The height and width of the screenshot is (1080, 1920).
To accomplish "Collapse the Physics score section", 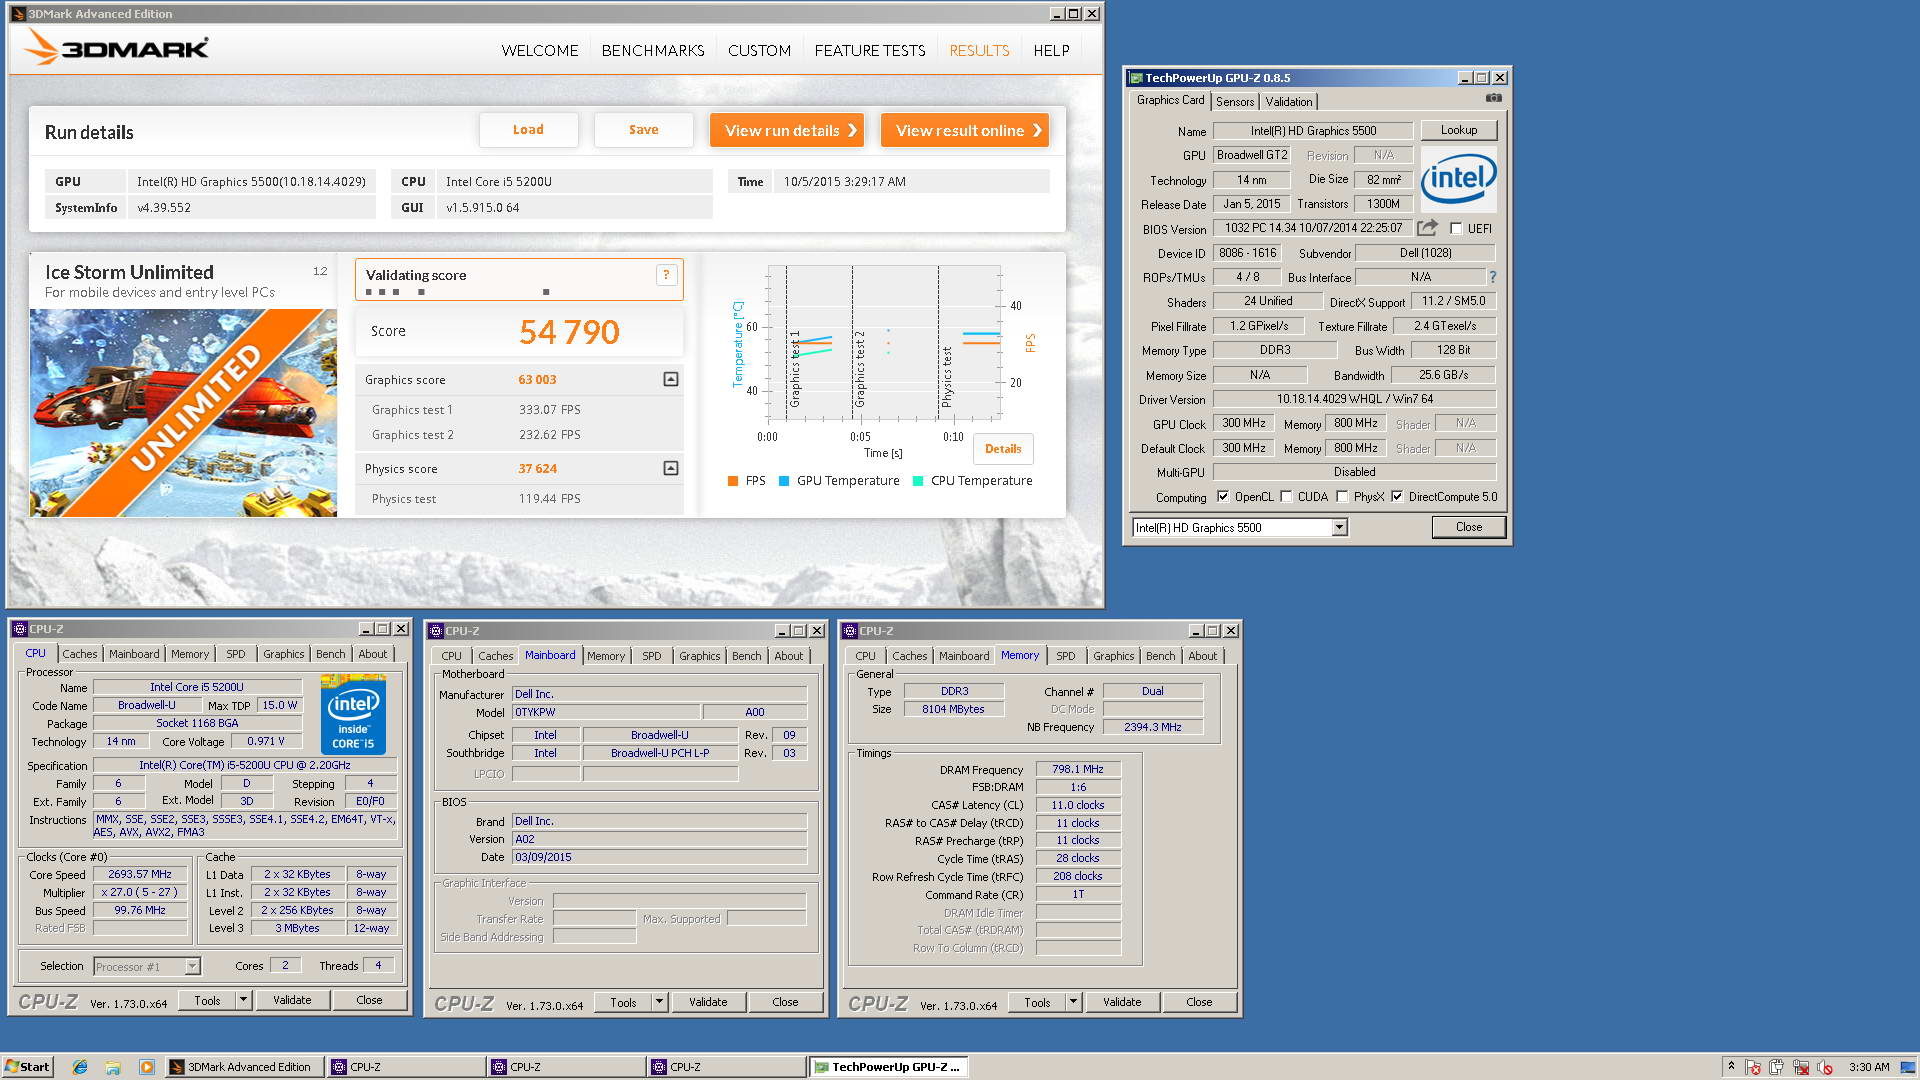I will pos(671,468).
